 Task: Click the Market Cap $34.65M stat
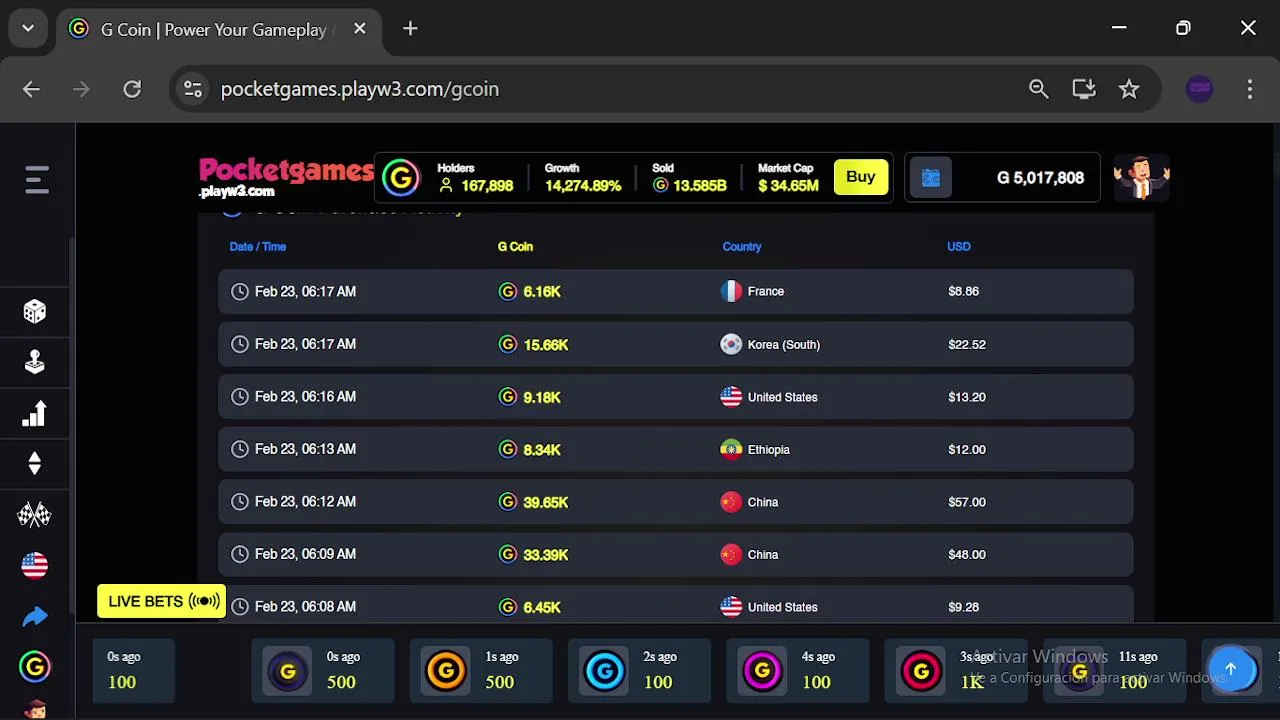click(788, 178)
